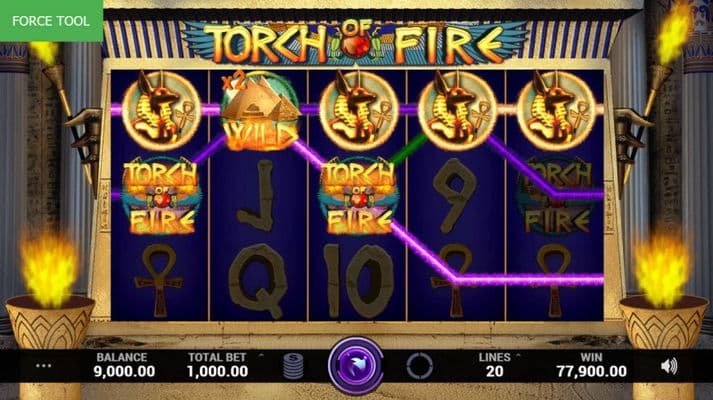Select the Anubis symbol on first reel

point(161,110)
